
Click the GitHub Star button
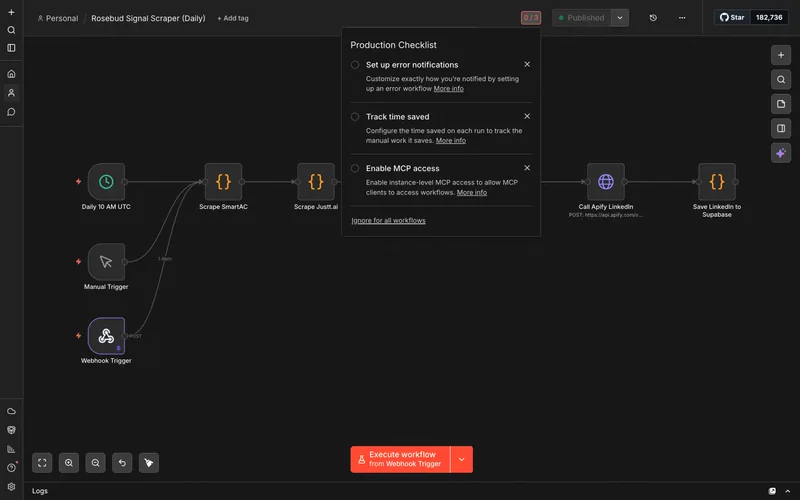coord(732,17)
